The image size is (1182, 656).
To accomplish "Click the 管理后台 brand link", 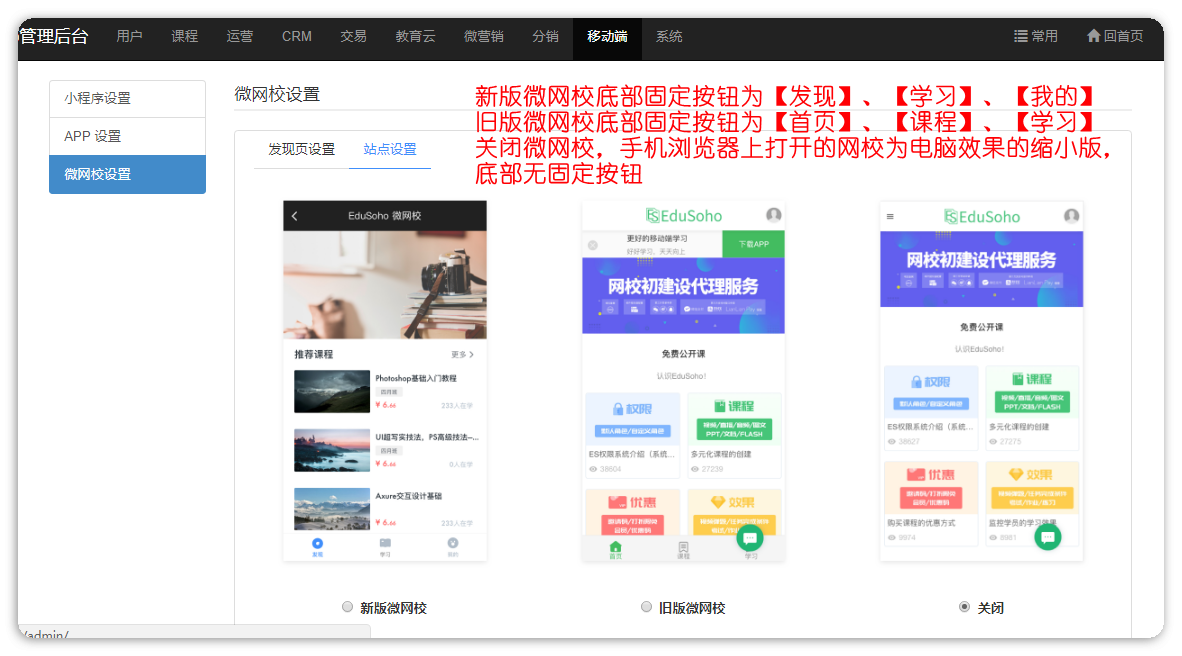I will point(54,36).
